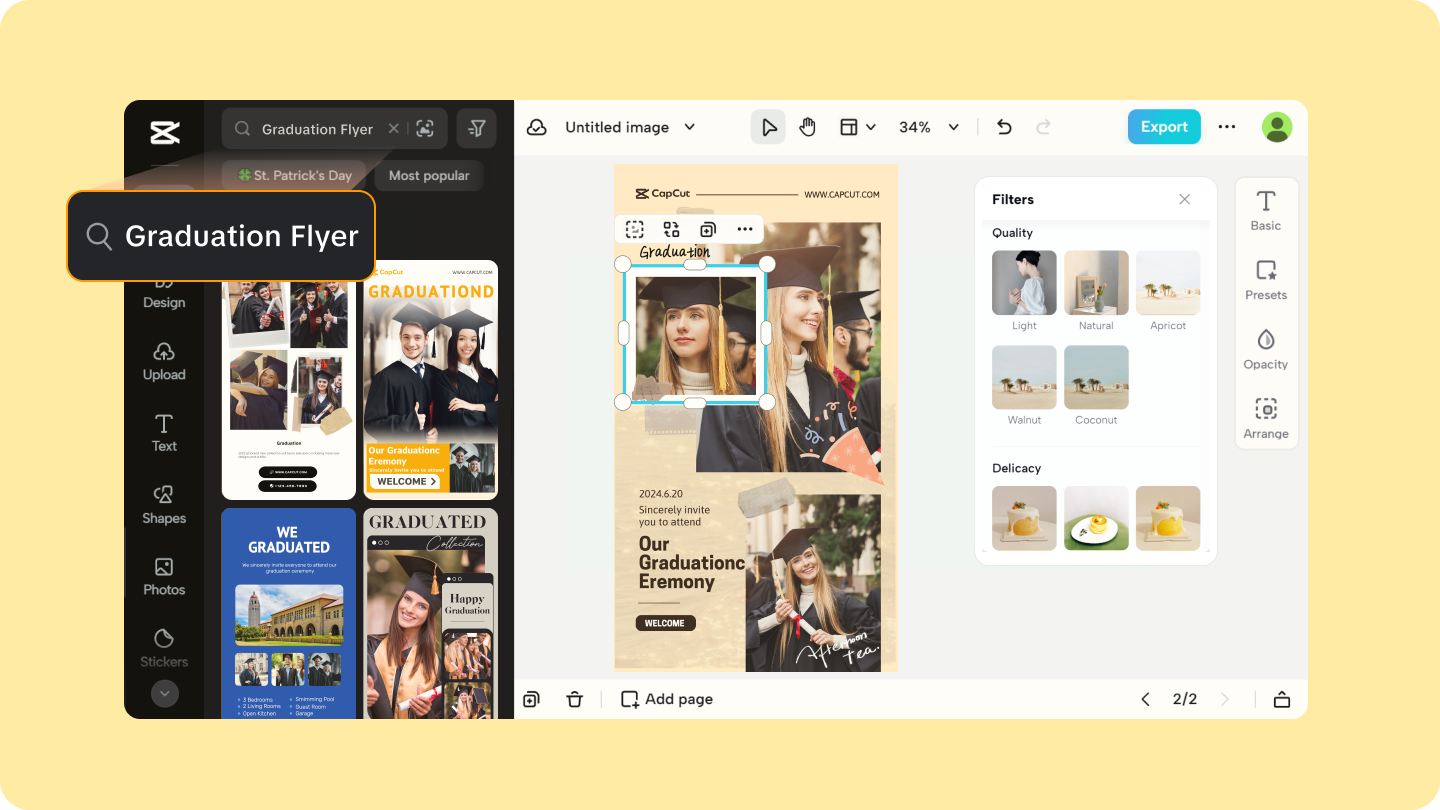The height and width of the screenshot is (810, 1440).
Task: Click the bag-shaped icon in bottom right corner
Action: click(x=1282, y=699)
